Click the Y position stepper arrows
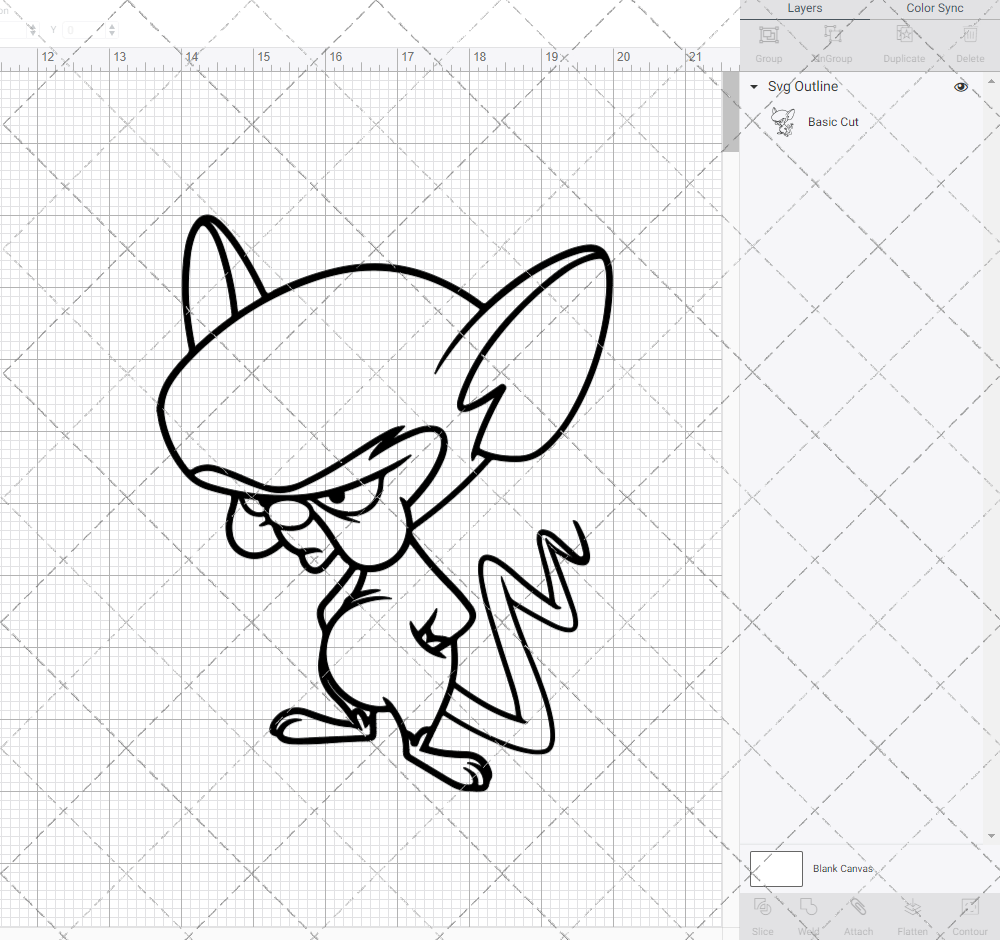 pos(112,30)
